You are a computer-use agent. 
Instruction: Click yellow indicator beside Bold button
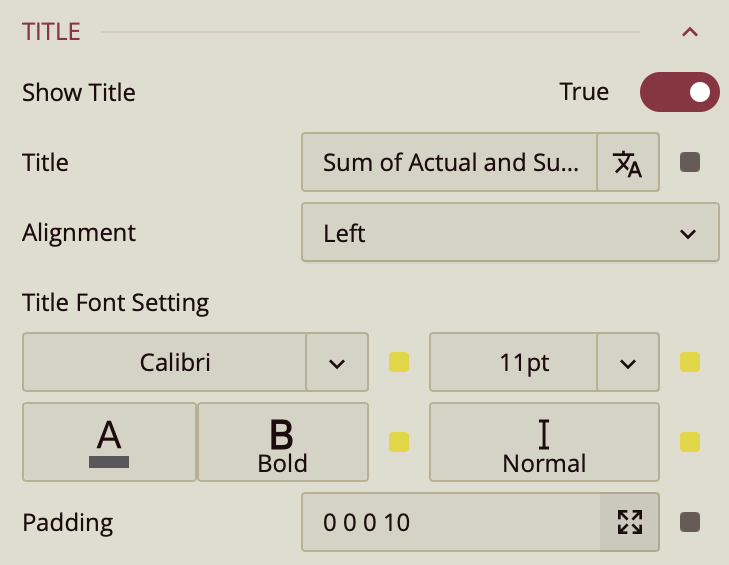point(399,442)
